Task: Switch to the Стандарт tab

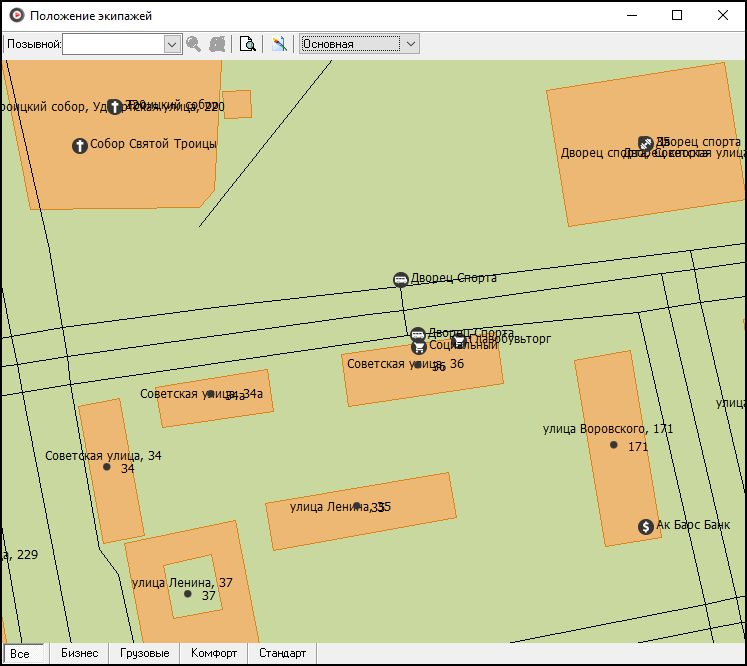Action: 282,653
